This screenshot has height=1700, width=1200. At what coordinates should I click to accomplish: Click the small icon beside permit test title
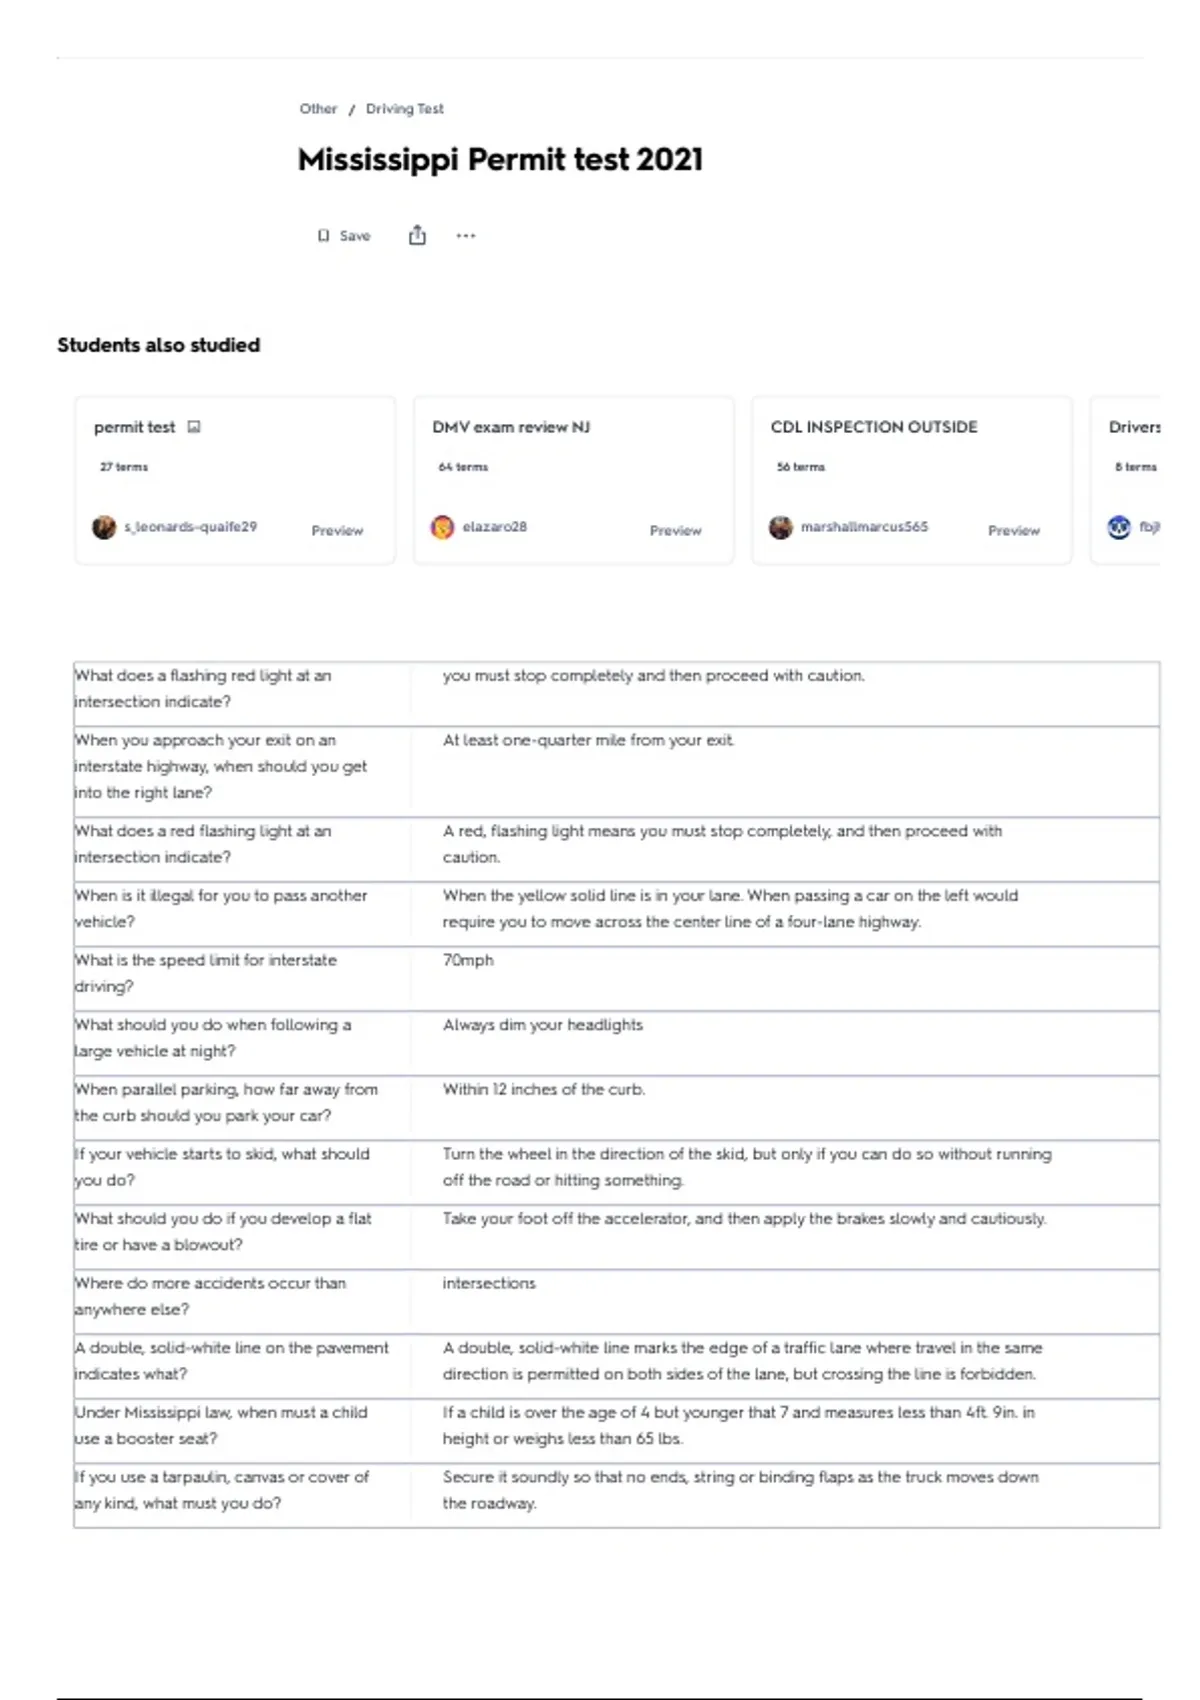tap(194, 427)
